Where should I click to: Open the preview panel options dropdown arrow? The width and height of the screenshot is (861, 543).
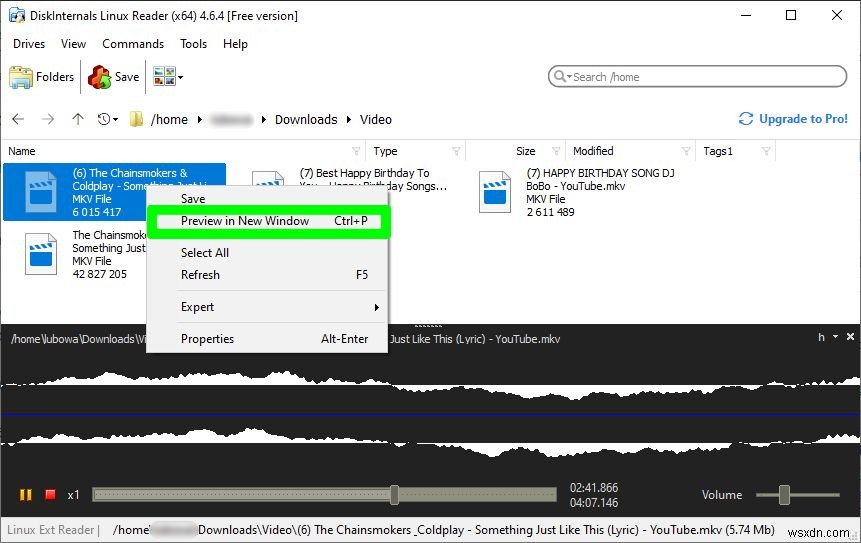(835, 337)
